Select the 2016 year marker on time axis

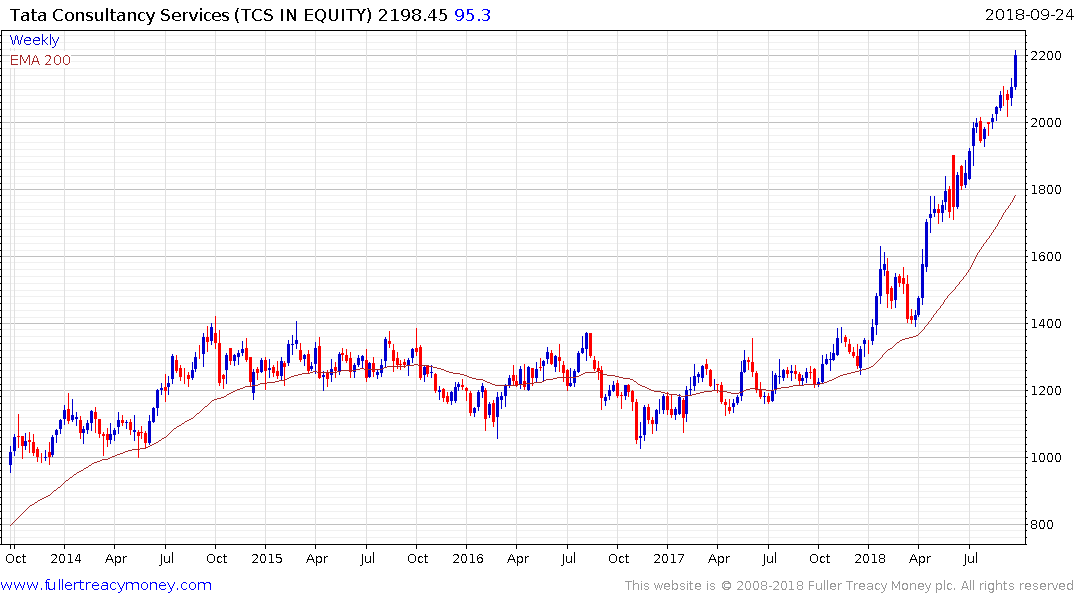tap(468, 559)
